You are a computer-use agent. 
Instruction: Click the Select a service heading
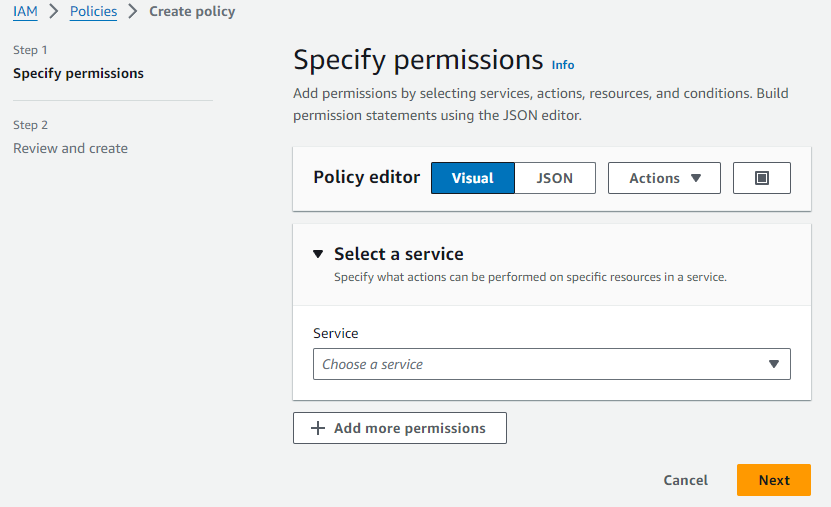(398, 254)
